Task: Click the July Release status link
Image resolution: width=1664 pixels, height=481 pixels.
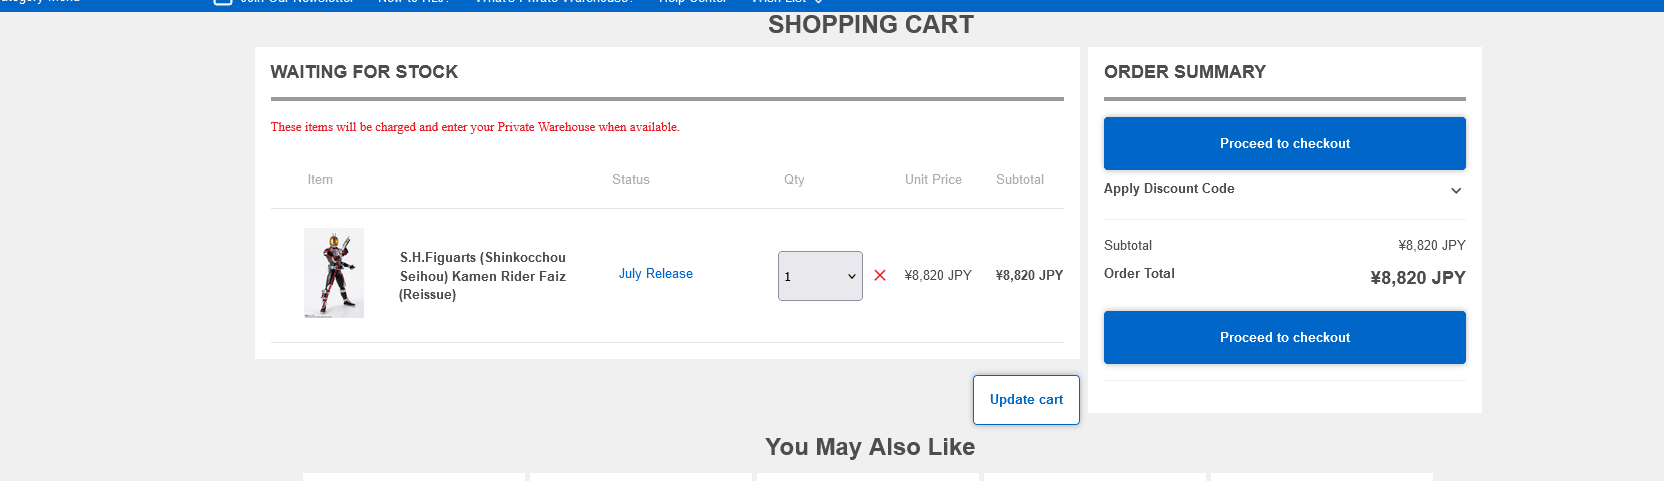Action: [655, 274]
